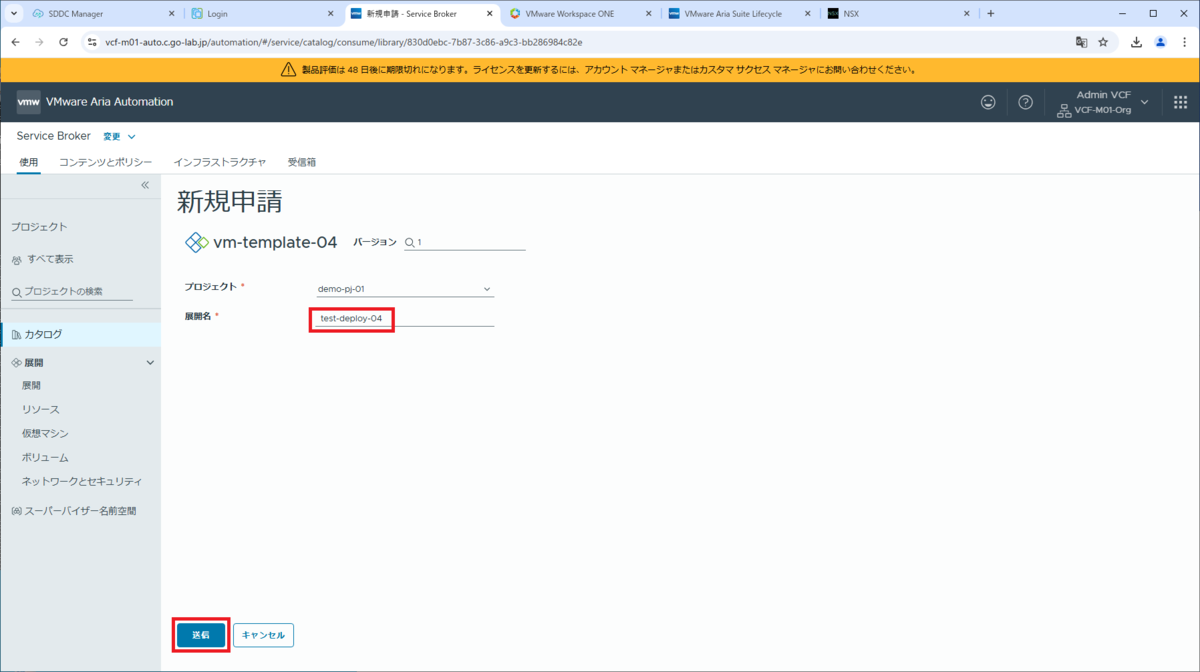1200x672 pixels.
Task: Select すべて表示 in the sidebar
Action: (x=50, y=259)
